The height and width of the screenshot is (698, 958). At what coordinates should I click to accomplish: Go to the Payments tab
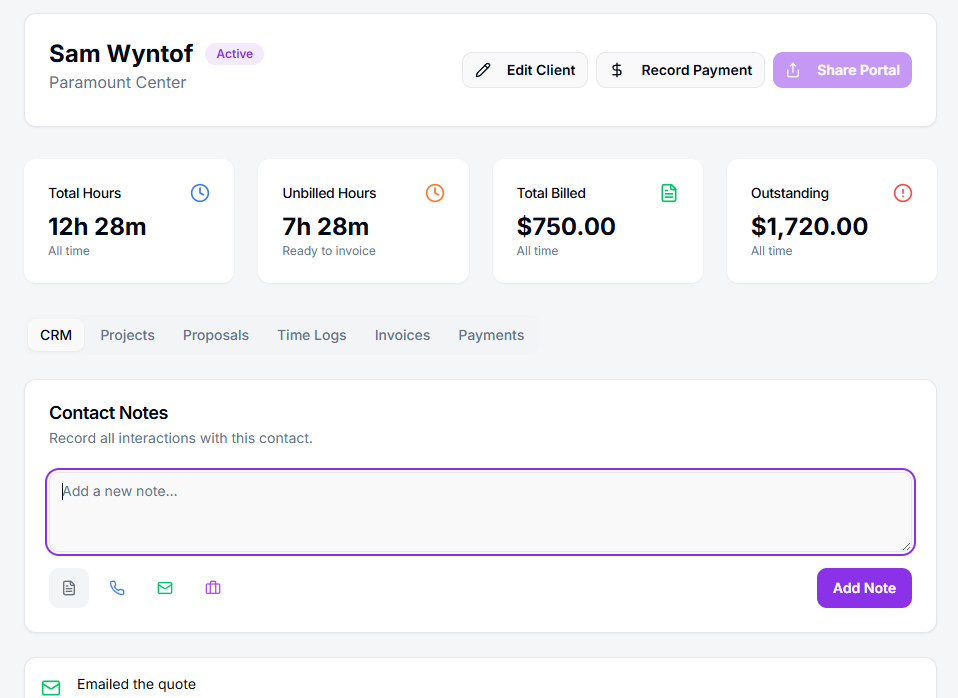click(x=491, y=335)
